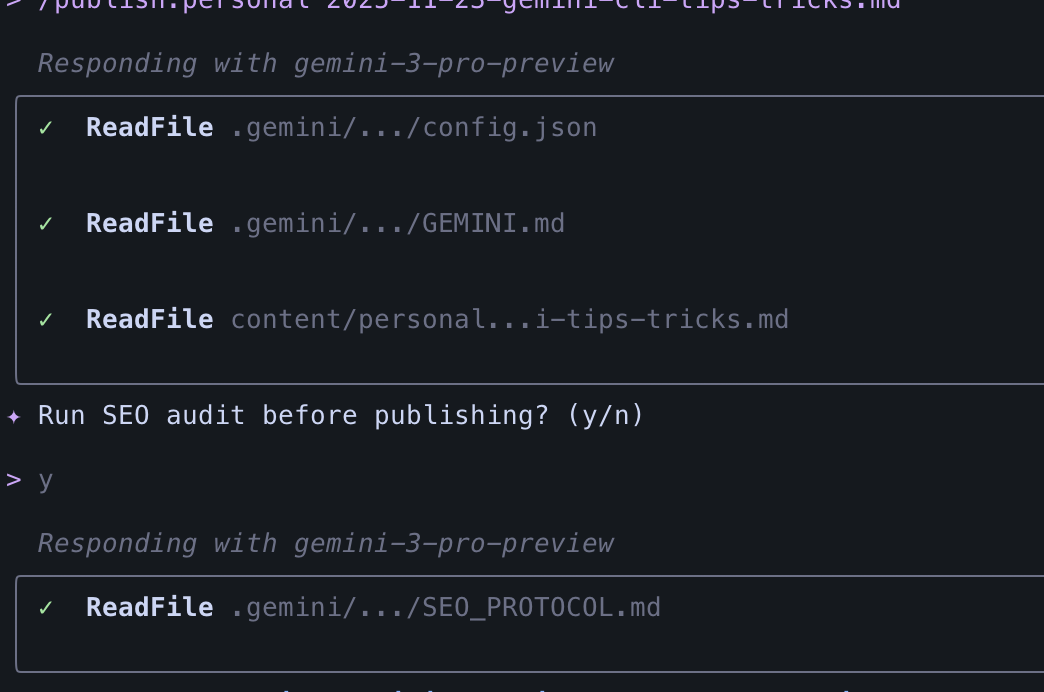Click the typed 'y' confirmation response
This screenshot has width=1044, height=692.
click(x=45, y=479)
